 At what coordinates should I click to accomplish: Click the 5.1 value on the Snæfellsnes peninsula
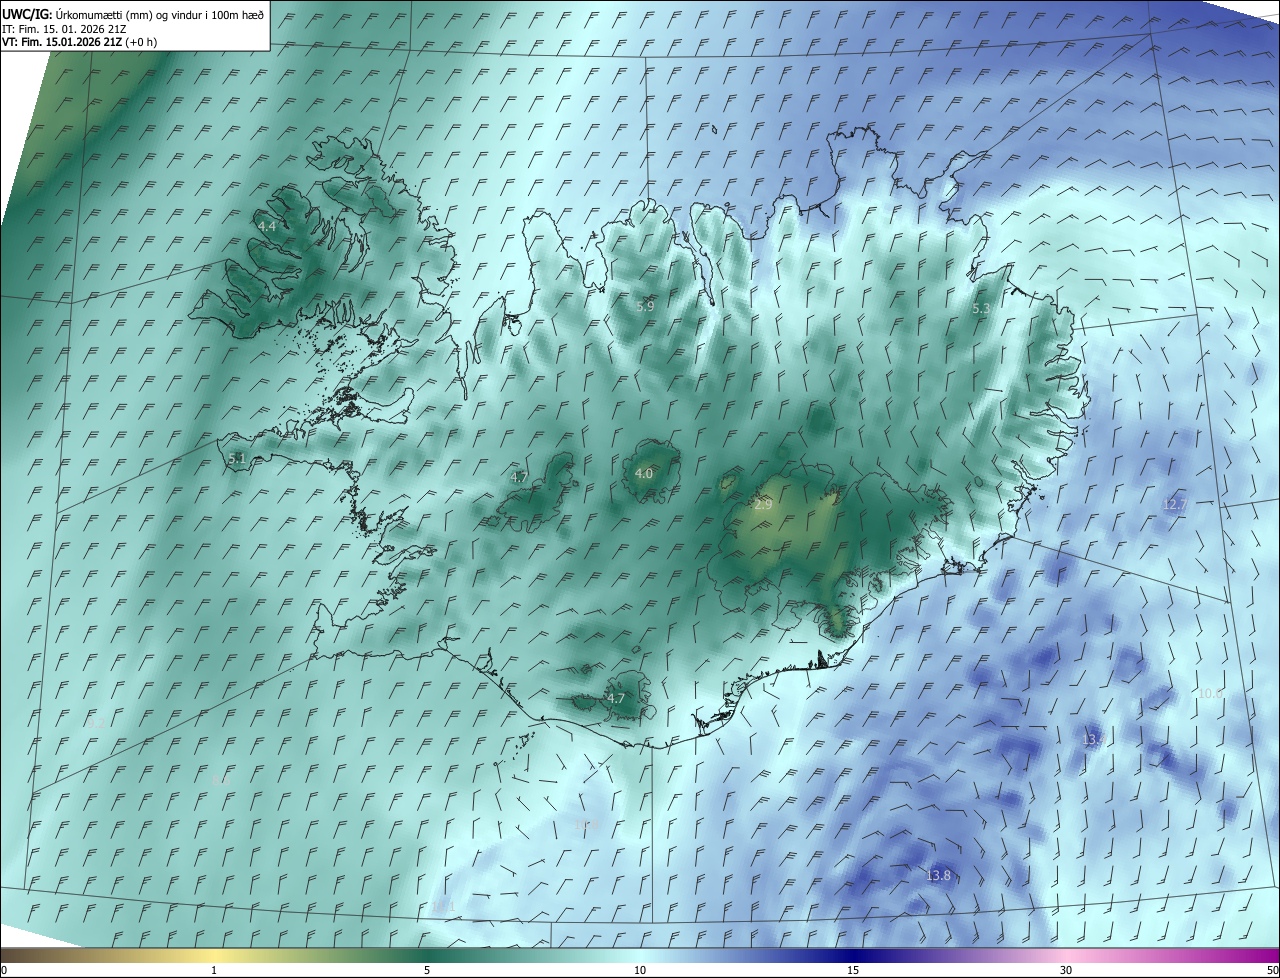coord(237,459)
